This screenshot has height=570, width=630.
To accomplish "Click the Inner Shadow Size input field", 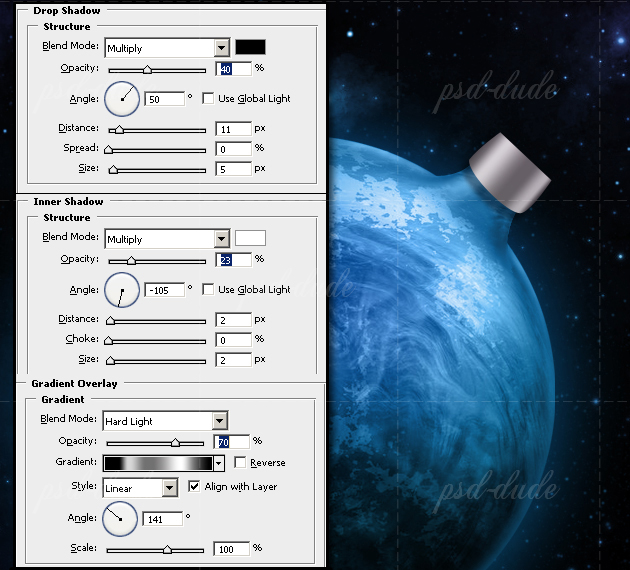I will [232, 359].
